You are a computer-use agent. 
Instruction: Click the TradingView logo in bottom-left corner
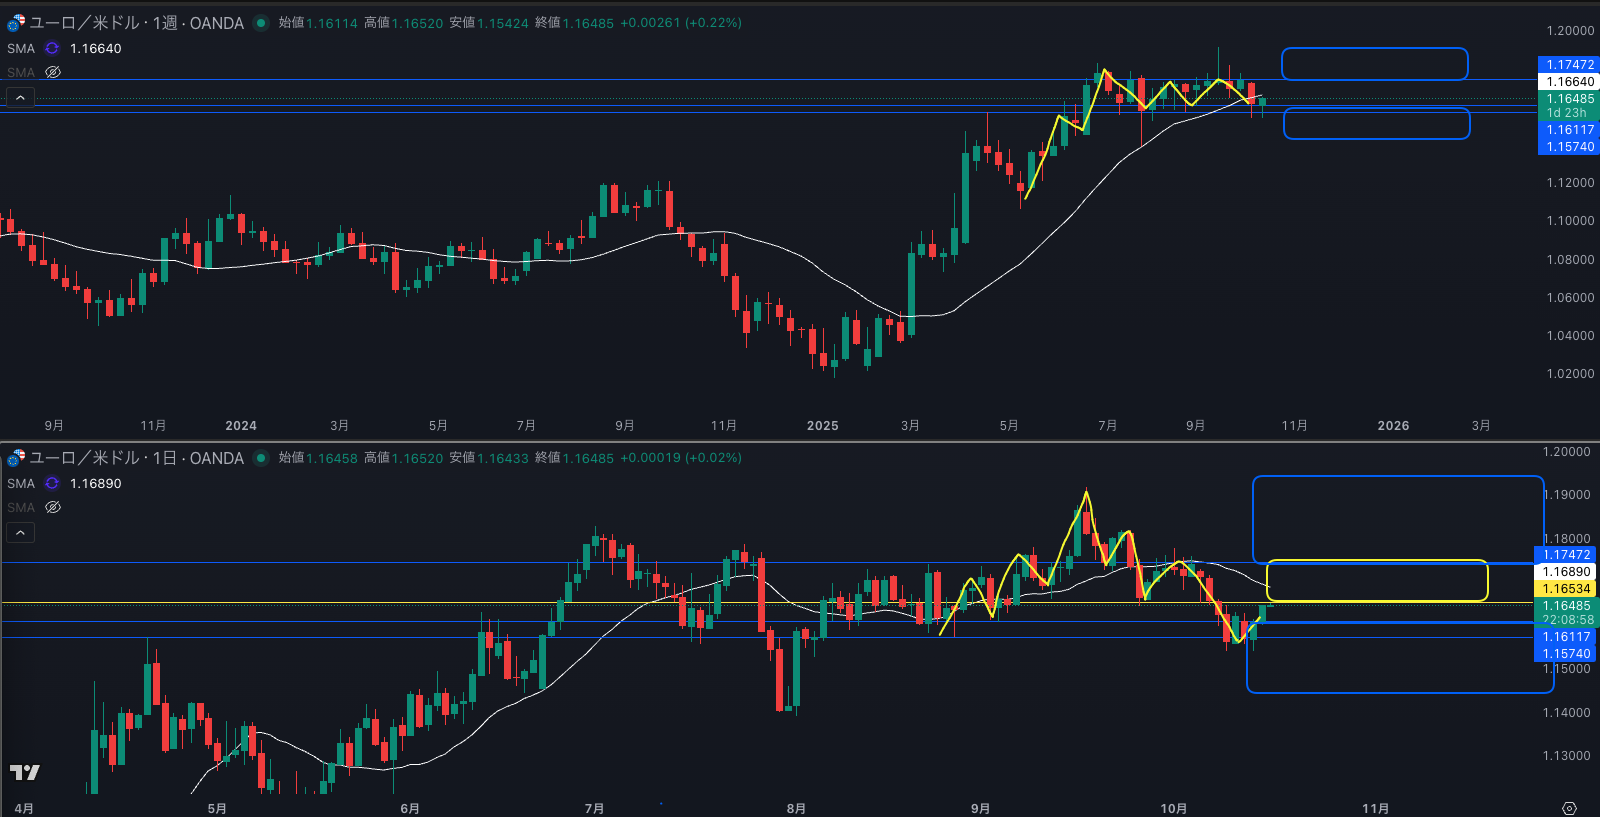tap(24, 772)
